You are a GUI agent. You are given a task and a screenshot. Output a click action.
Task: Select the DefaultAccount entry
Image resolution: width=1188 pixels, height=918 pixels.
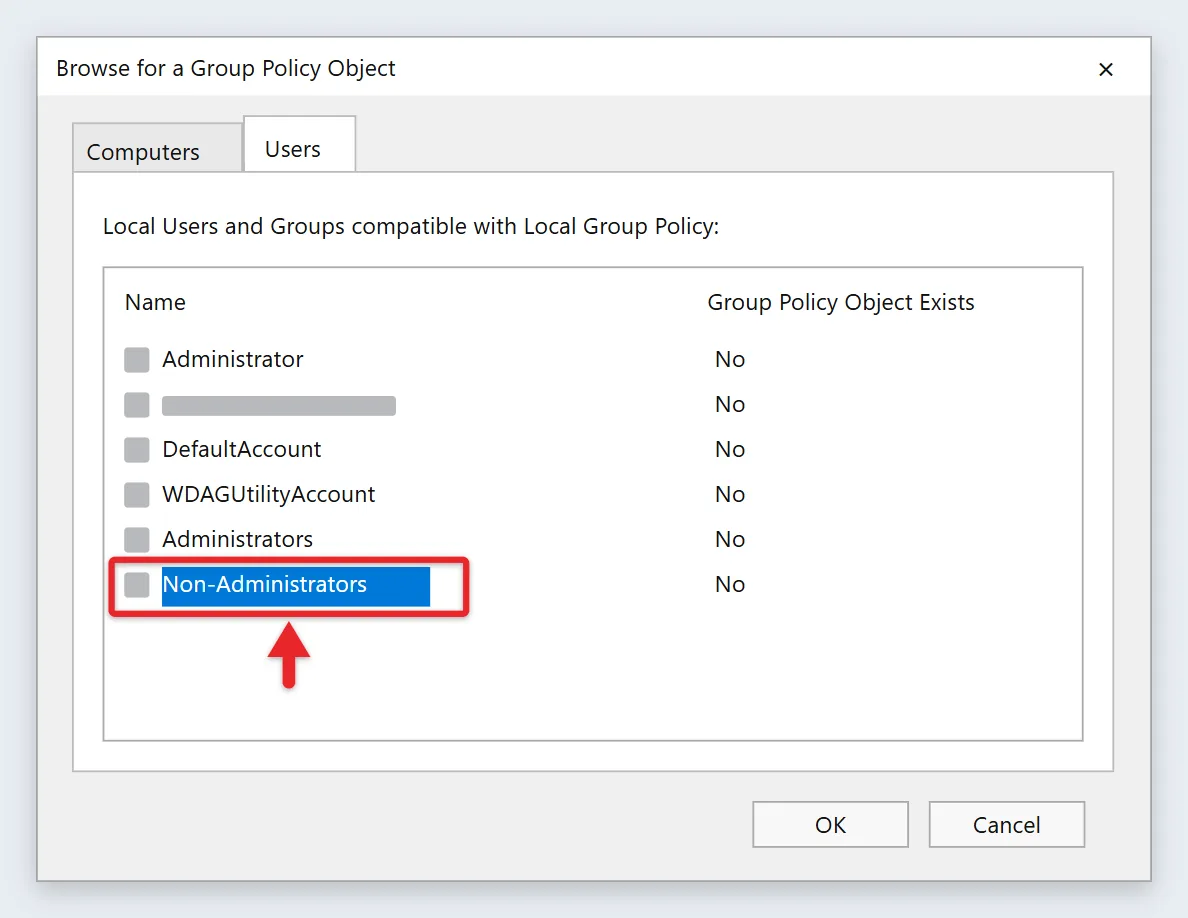[242, 449]
